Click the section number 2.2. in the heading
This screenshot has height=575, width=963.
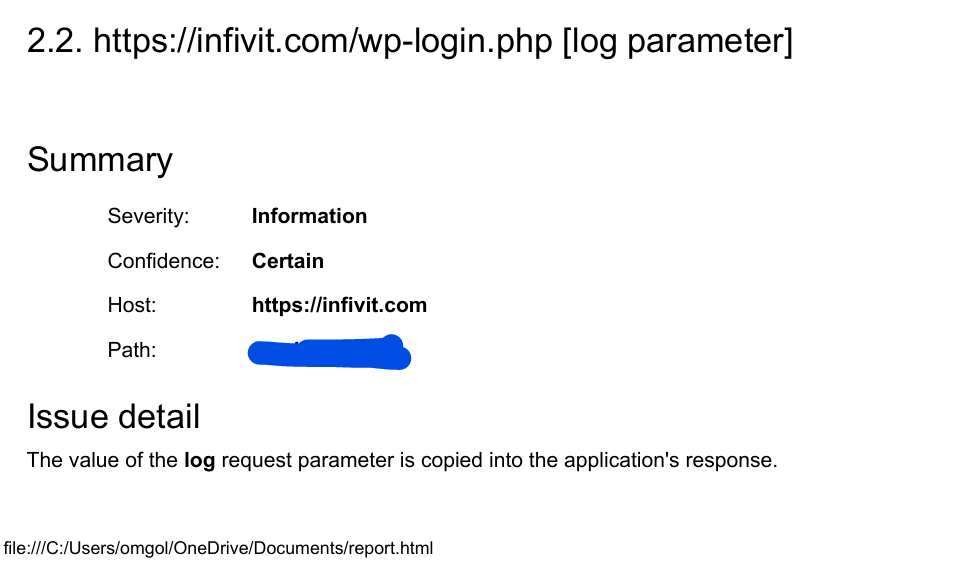pos(56,41)
